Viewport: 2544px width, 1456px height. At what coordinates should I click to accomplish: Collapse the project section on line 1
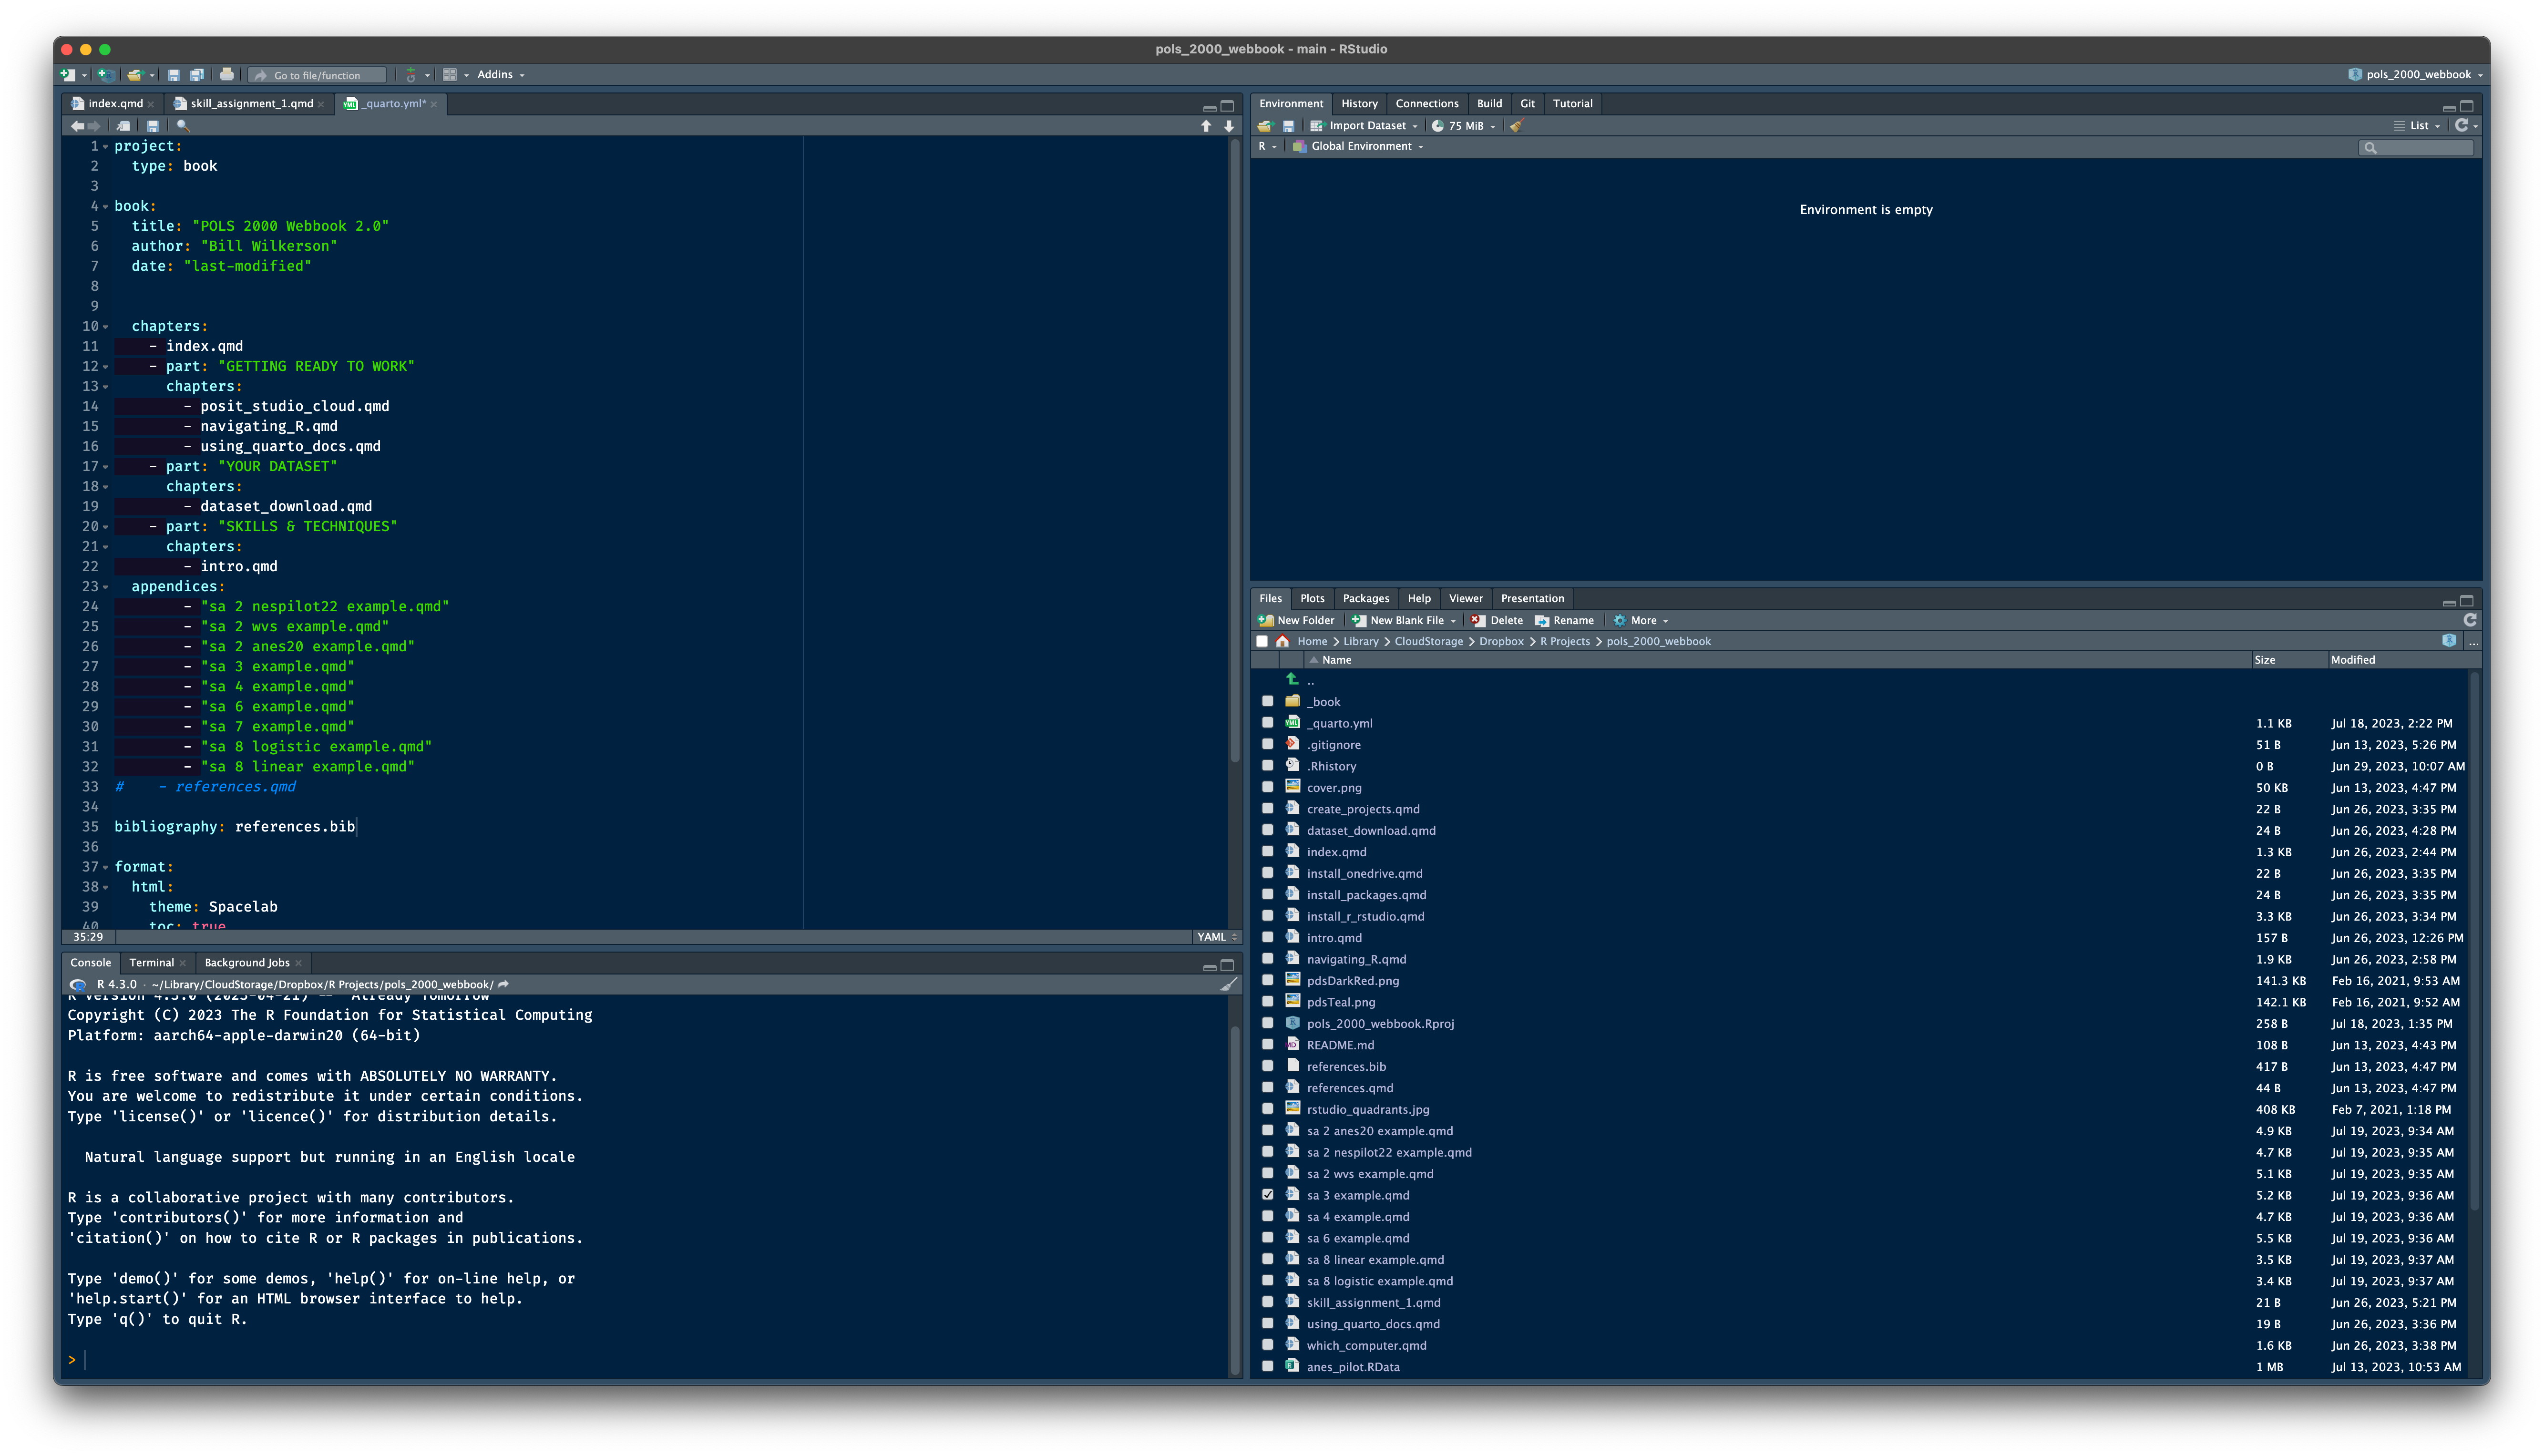[x=106, y=146]
